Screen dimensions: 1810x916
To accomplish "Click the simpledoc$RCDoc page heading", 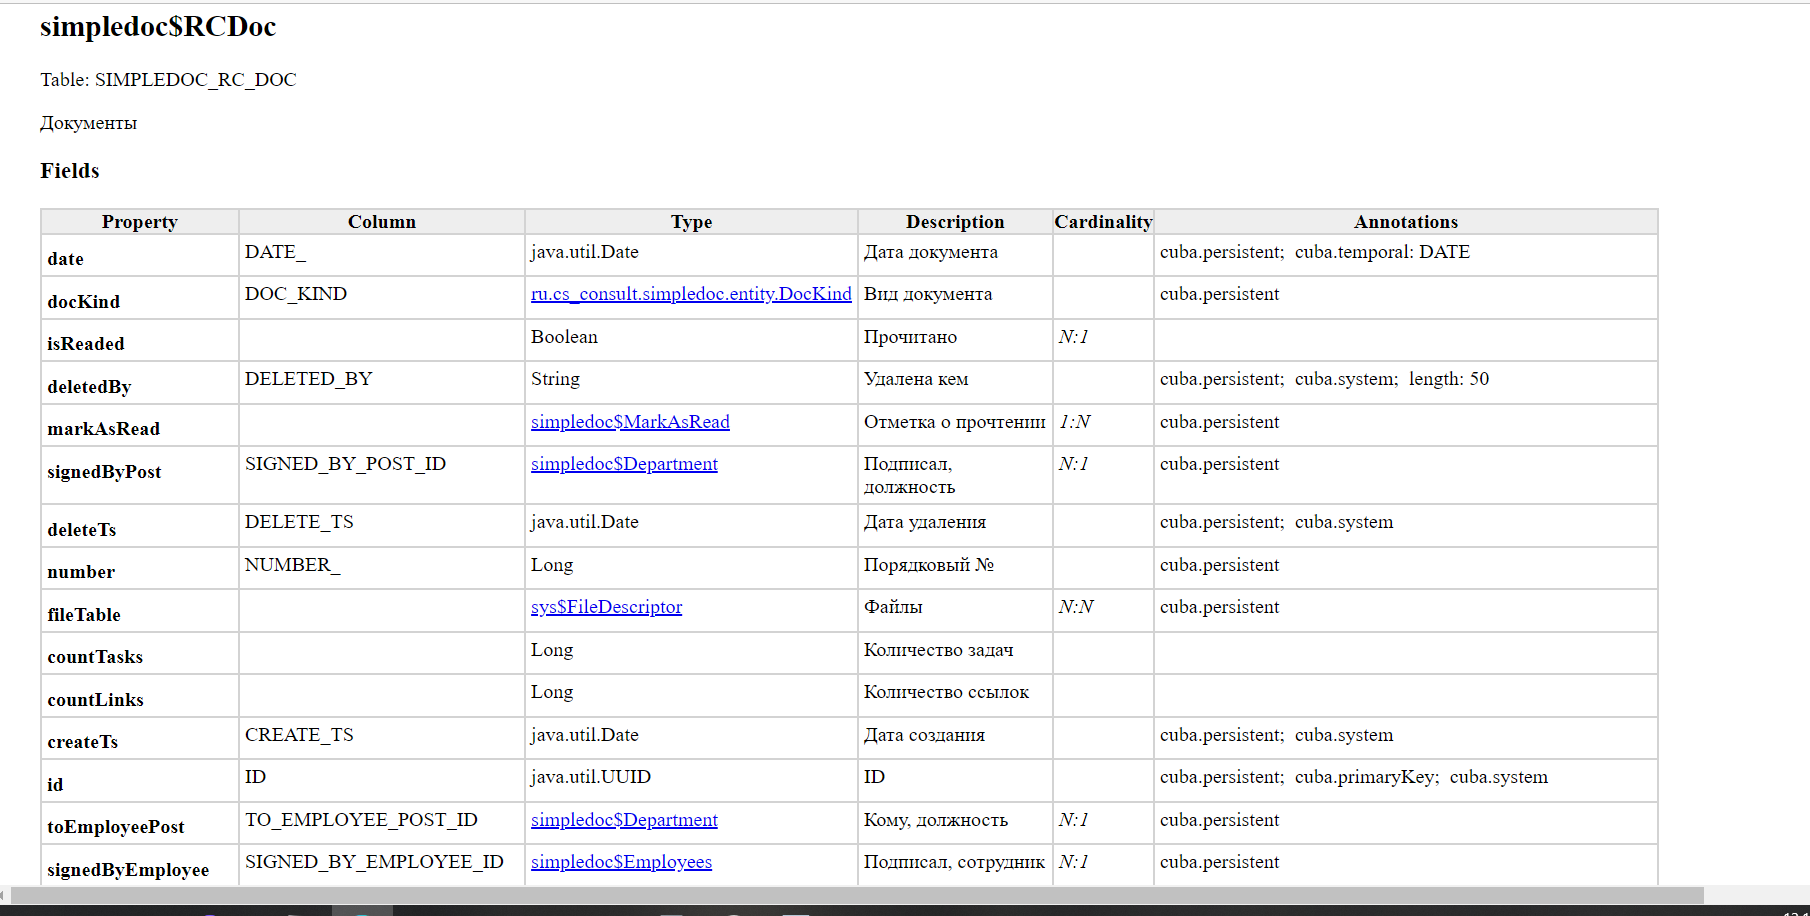I will (158, 27).
